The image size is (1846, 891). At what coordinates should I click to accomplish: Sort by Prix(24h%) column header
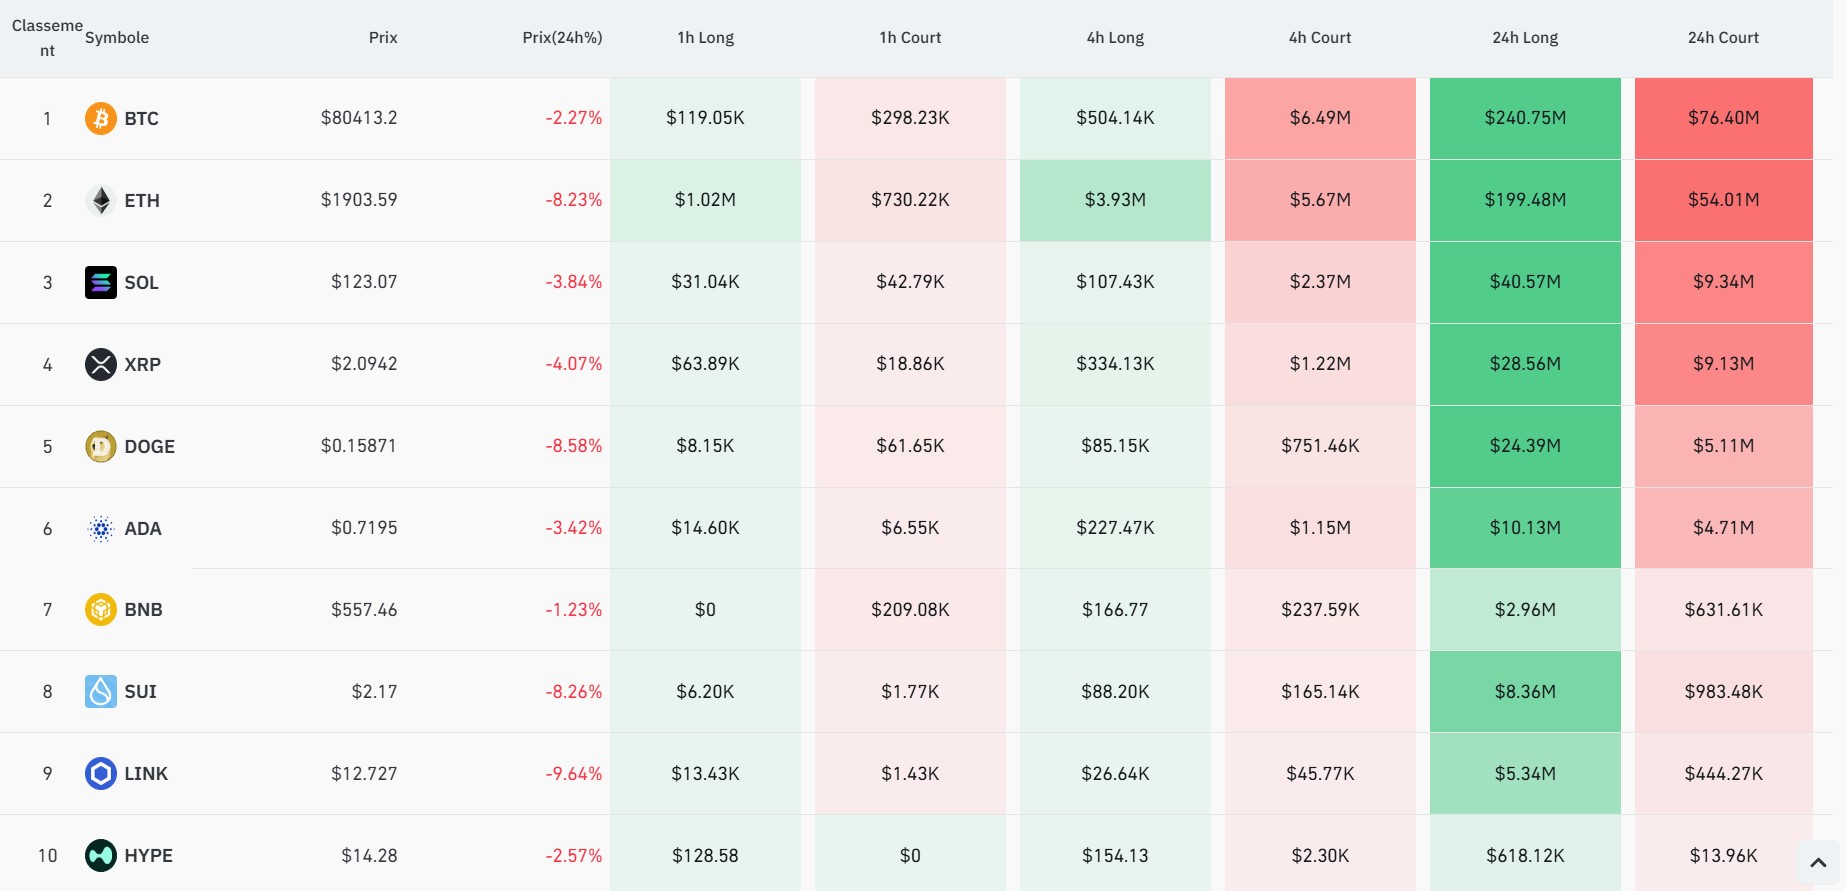click(x=562, y=38)
